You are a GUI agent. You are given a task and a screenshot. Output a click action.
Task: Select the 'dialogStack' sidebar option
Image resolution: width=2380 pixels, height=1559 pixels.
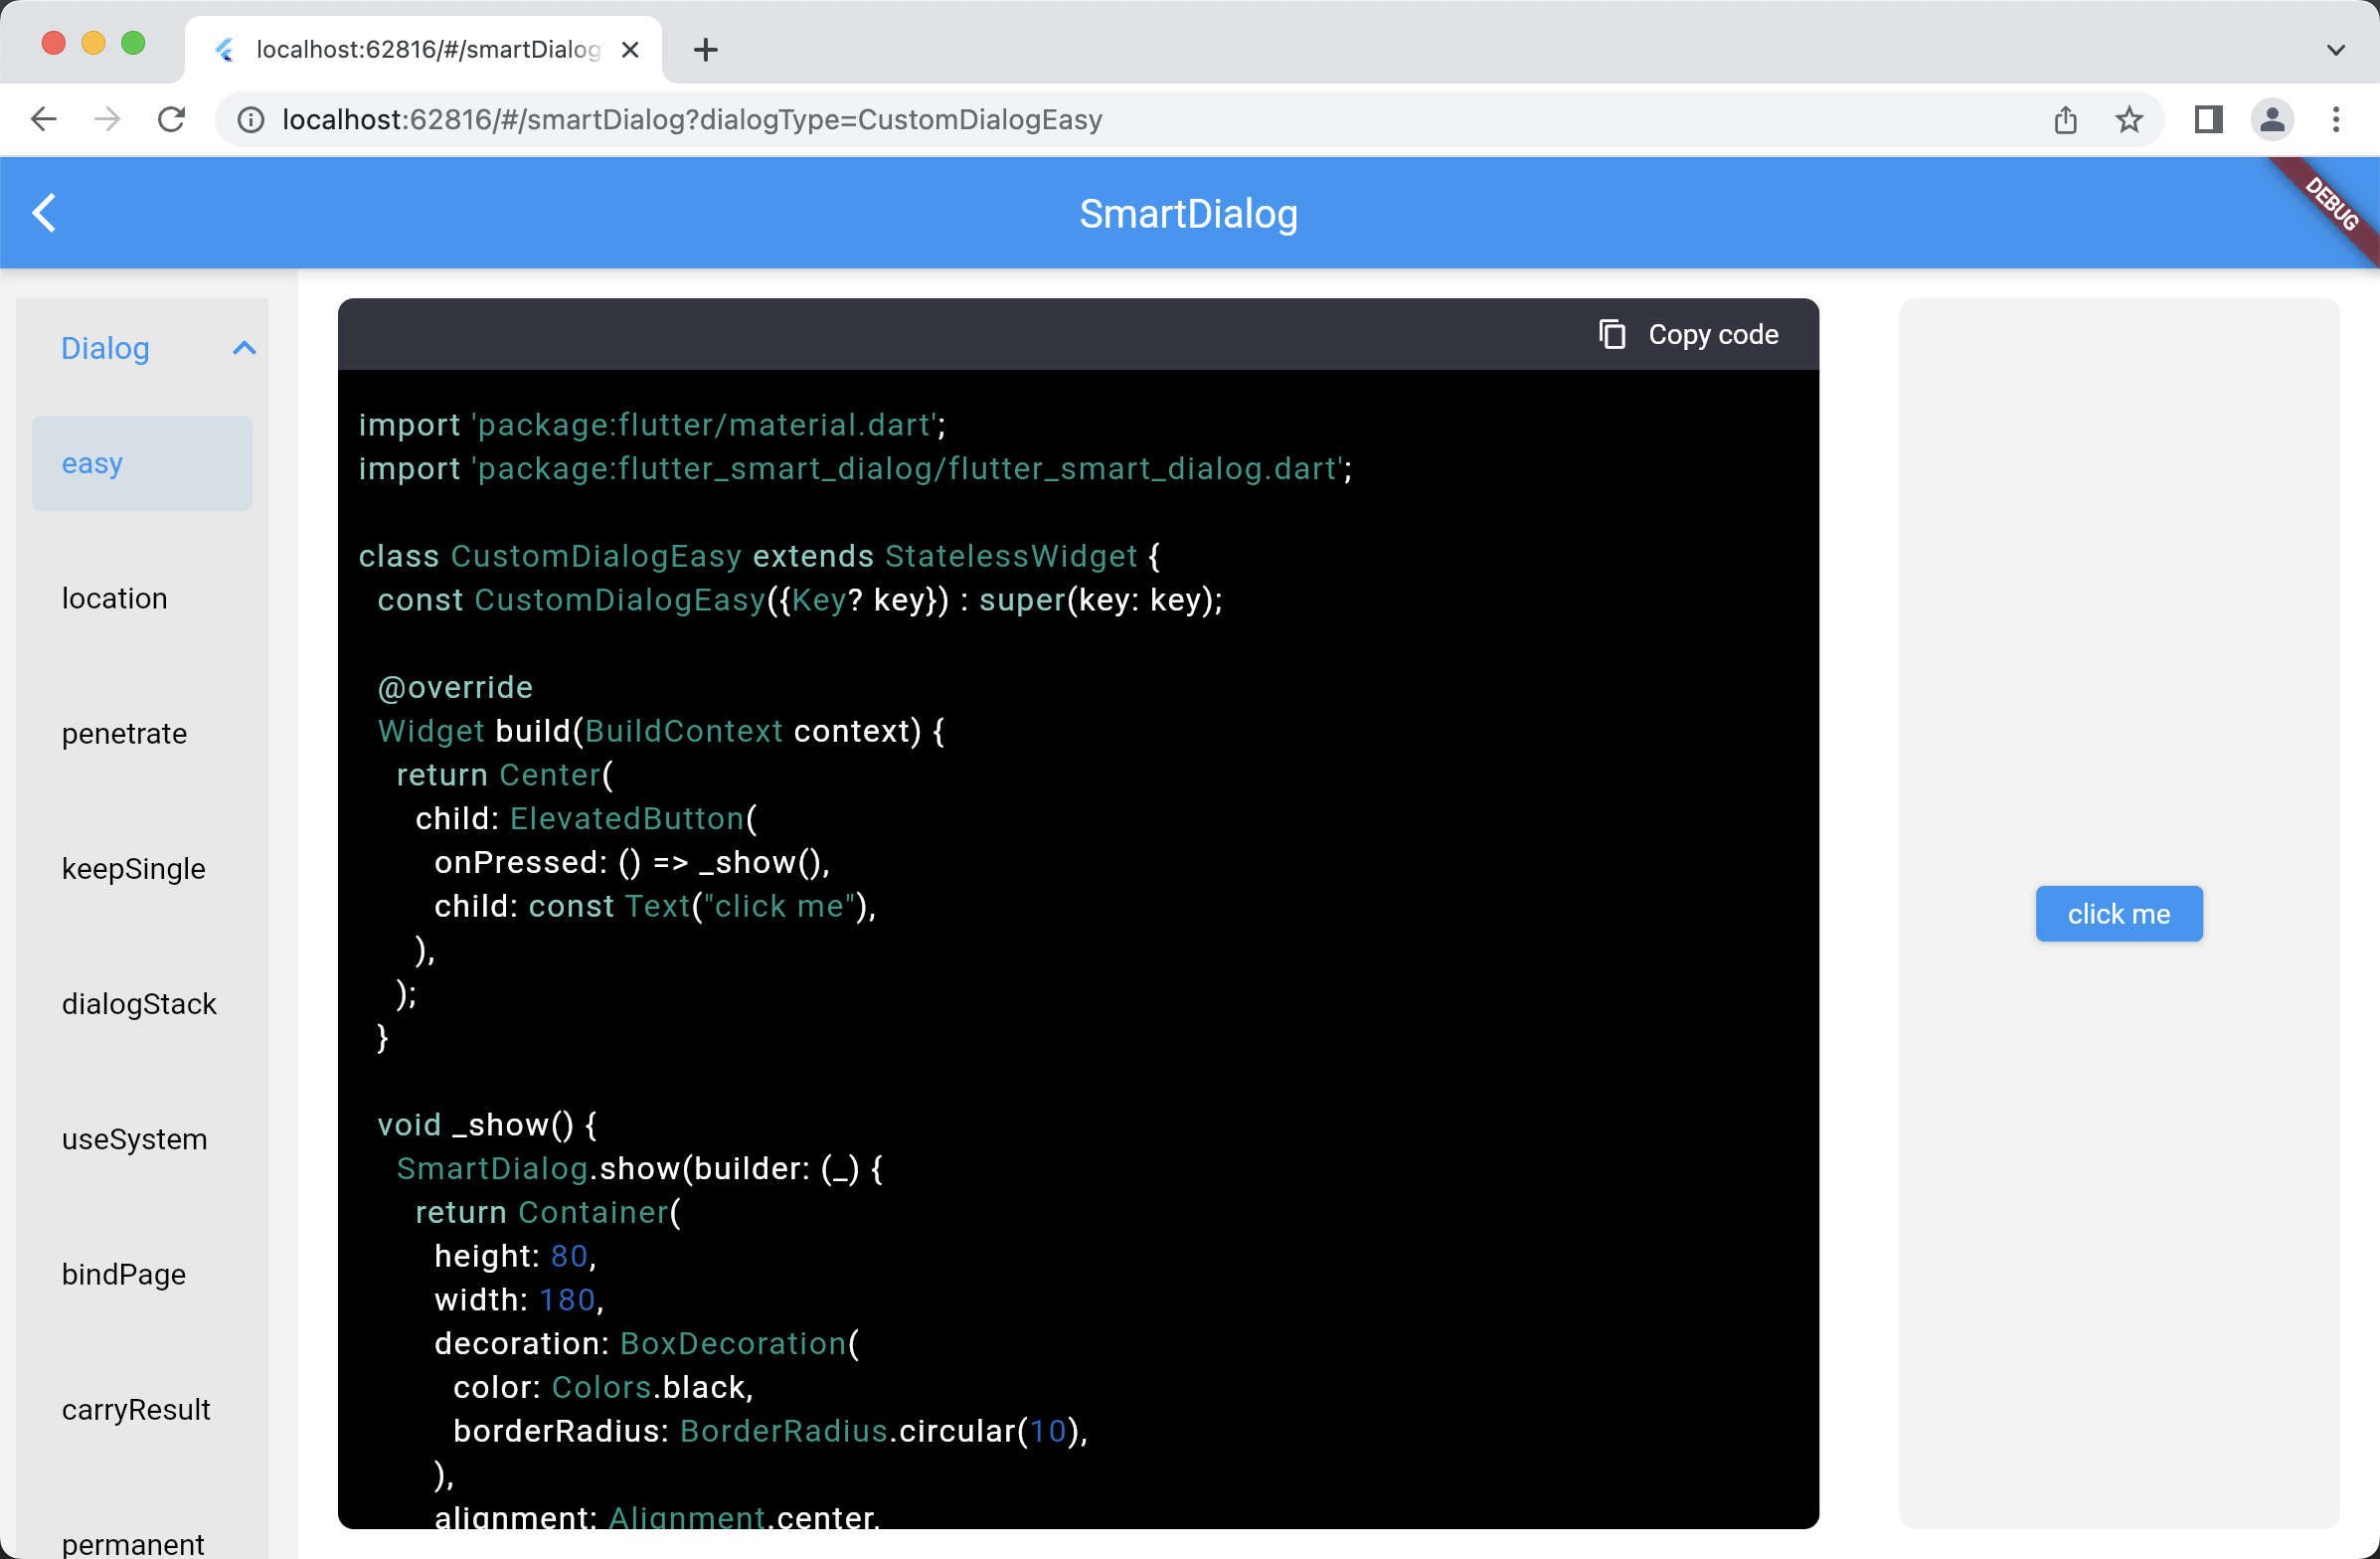[139, 1004]
